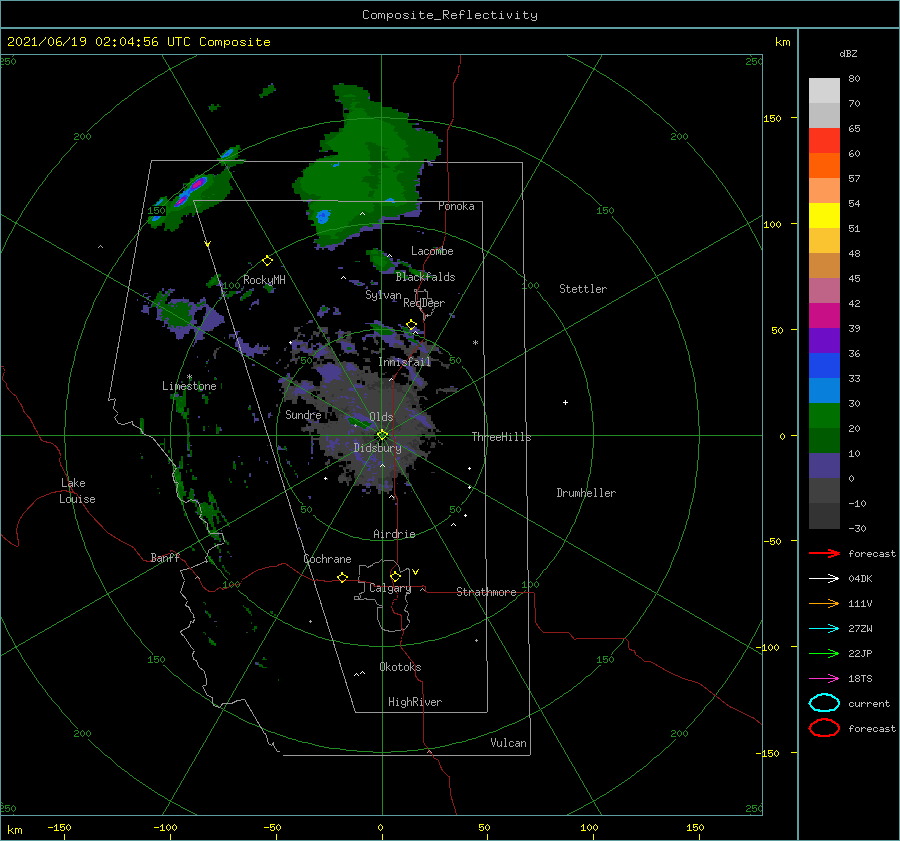Click the Drumheller label
900x841 pixels.
pos(586,493)
